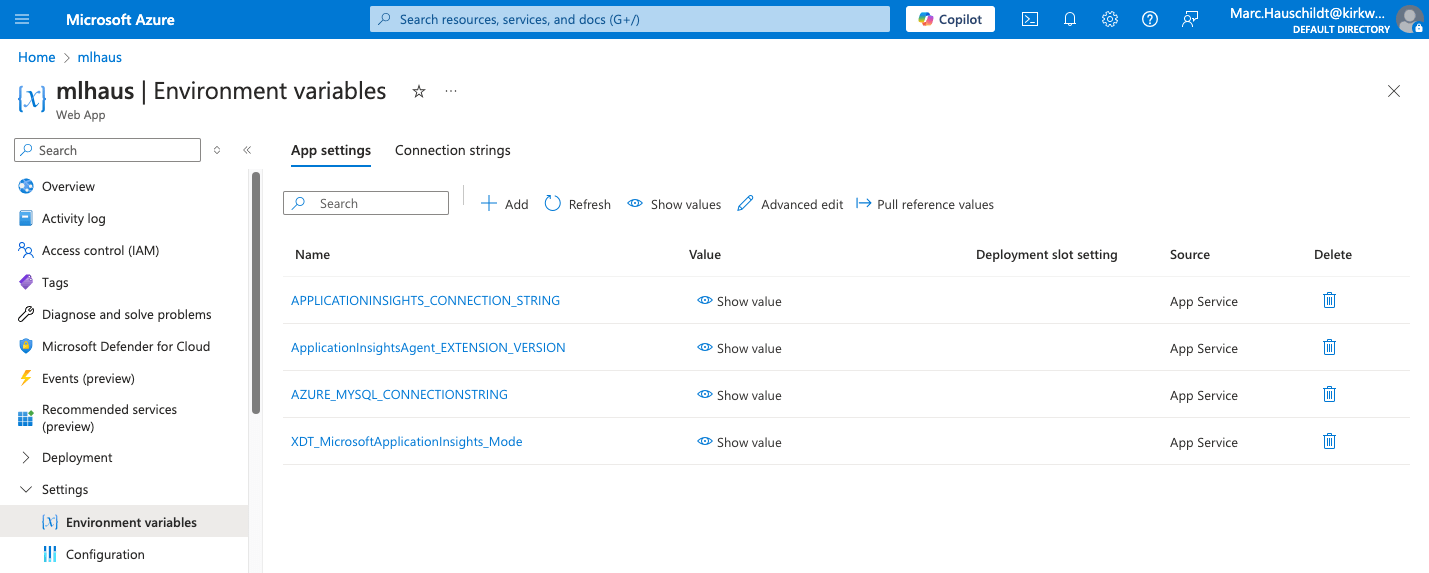Image resolution: width=1429 pixels, height=573 pixels.
Task: Expand the Deployment section in the sidebar
Action: [x=26, y=457]
